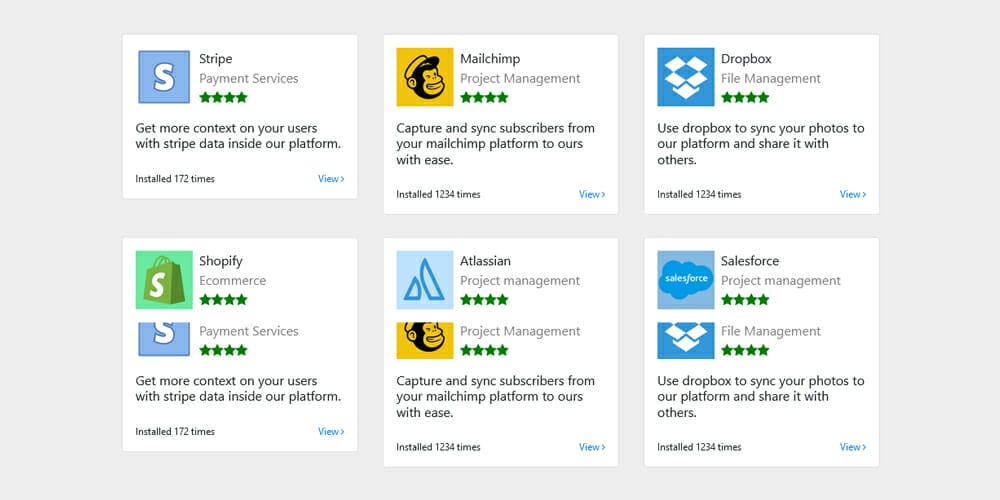Select the Atlassian app name heading
Image resolution: width=1000 pixels, height=500 pixels.
click(485, 261)
